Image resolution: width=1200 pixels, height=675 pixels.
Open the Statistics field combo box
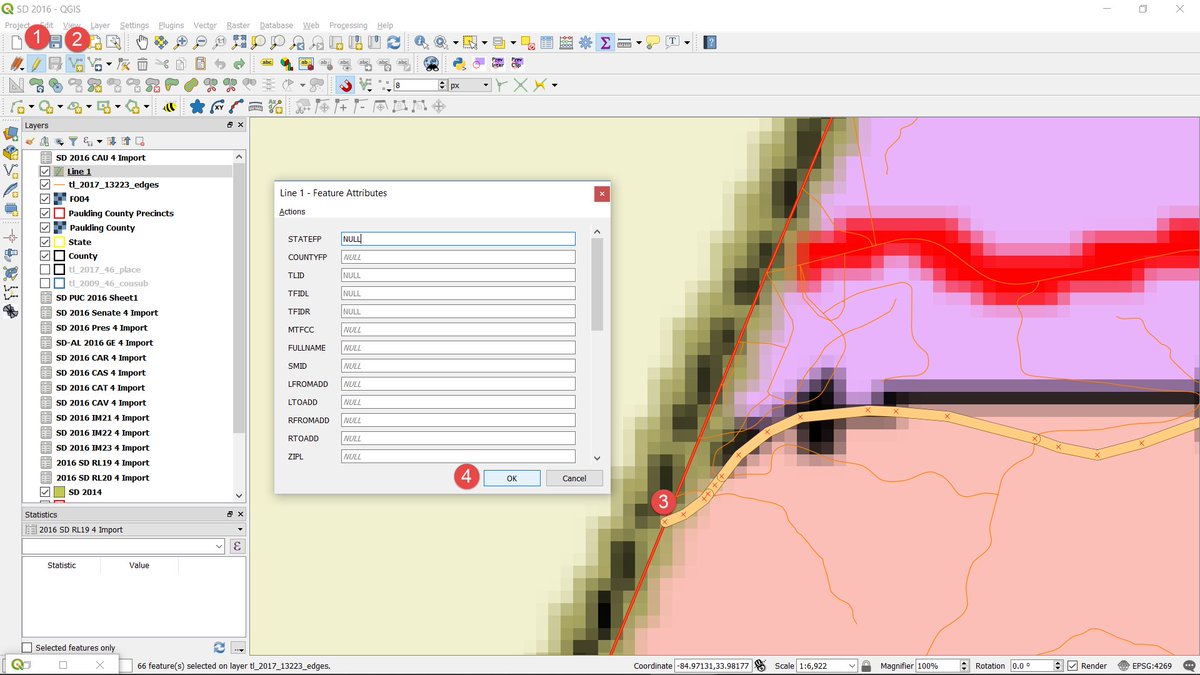[x=124, y=546]
